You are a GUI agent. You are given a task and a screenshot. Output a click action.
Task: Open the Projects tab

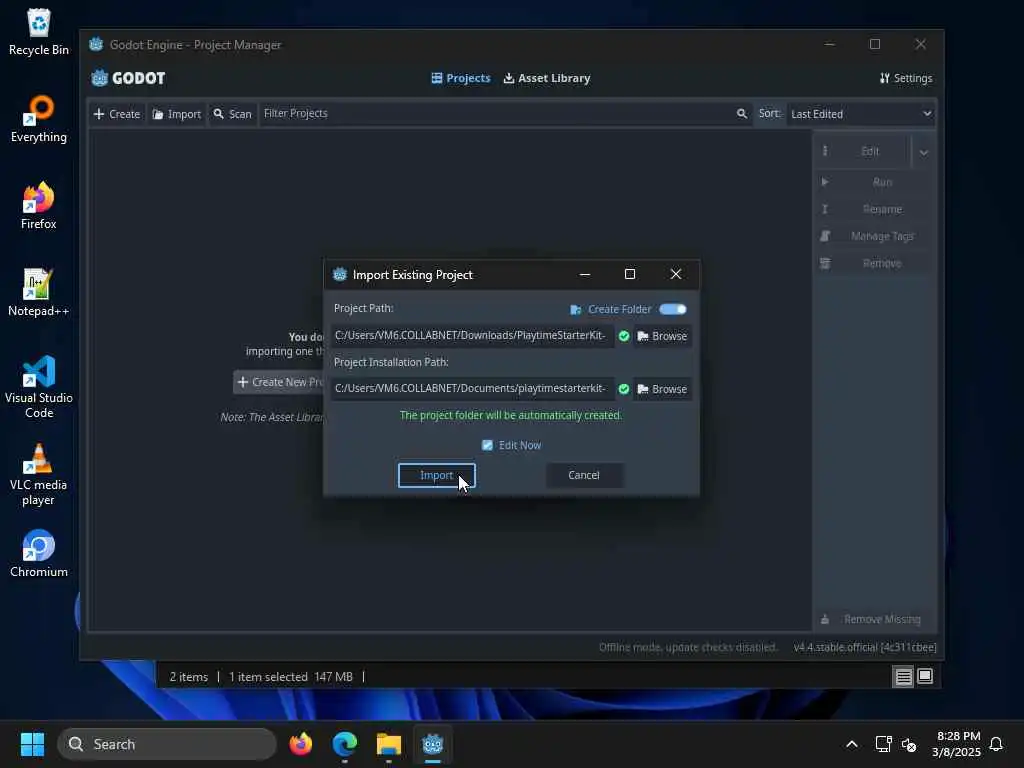coord(460,78)
